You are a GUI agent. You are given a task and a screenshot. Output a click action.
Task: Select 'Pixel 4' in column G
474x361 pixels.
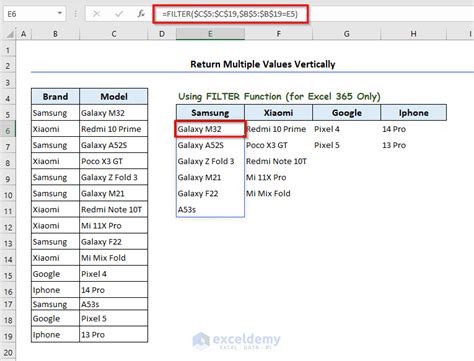click(347, 129)
